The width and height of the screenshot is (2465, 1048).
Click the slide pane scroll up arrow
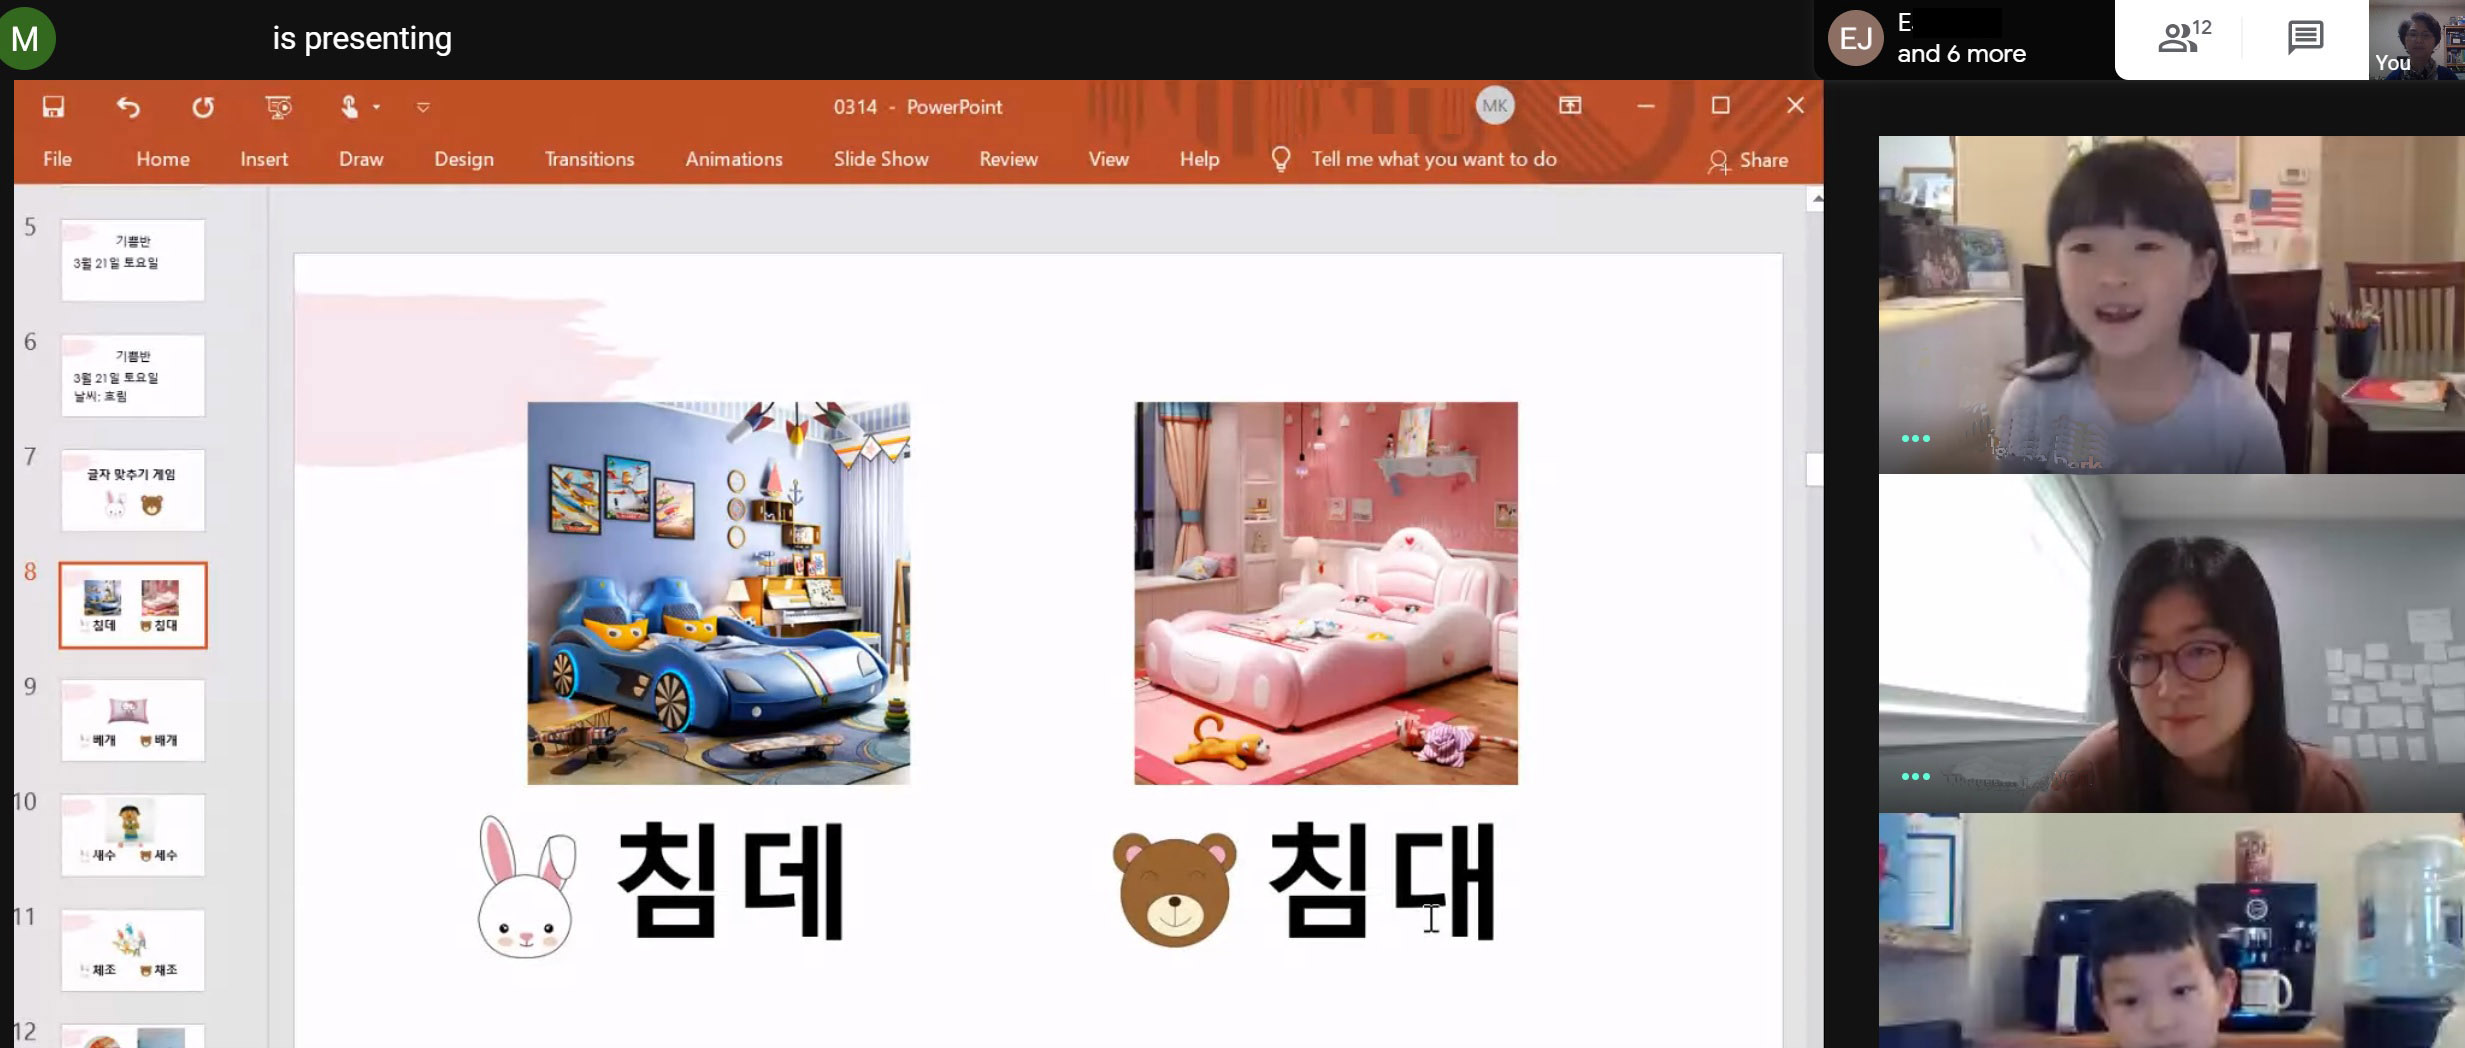point(1815,200)
